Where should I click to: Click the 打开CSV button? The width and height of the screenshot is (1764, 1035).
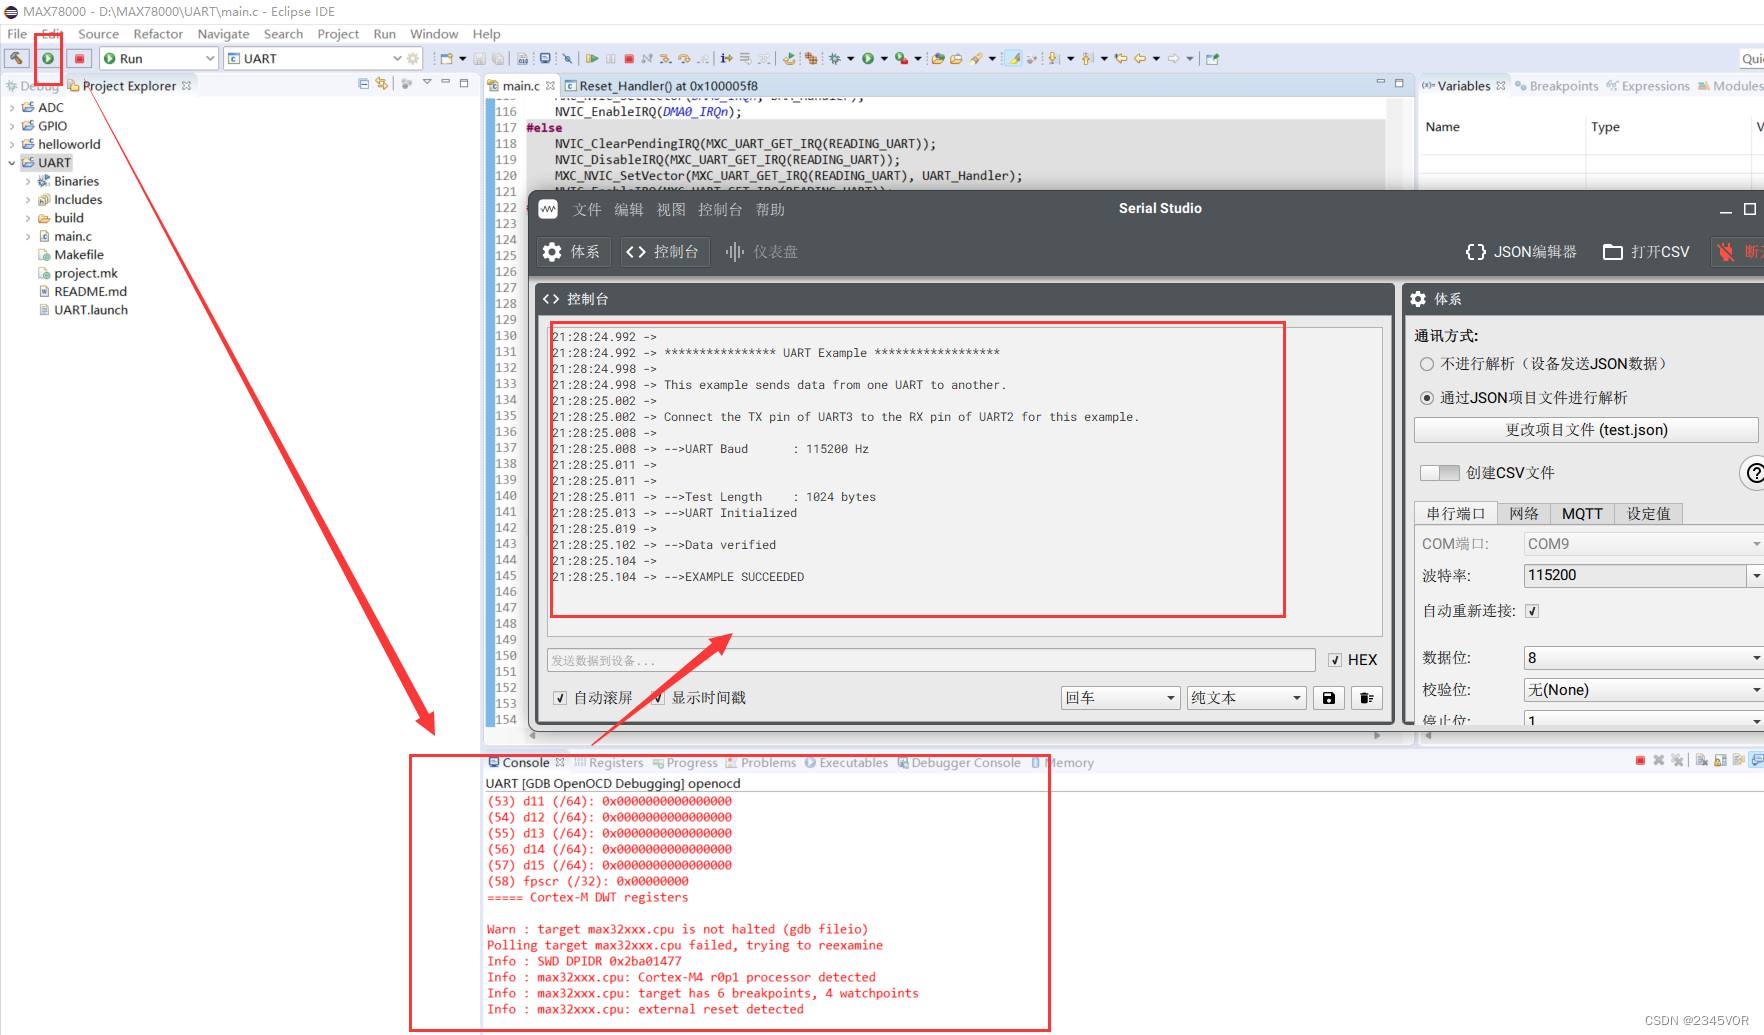1646,252
